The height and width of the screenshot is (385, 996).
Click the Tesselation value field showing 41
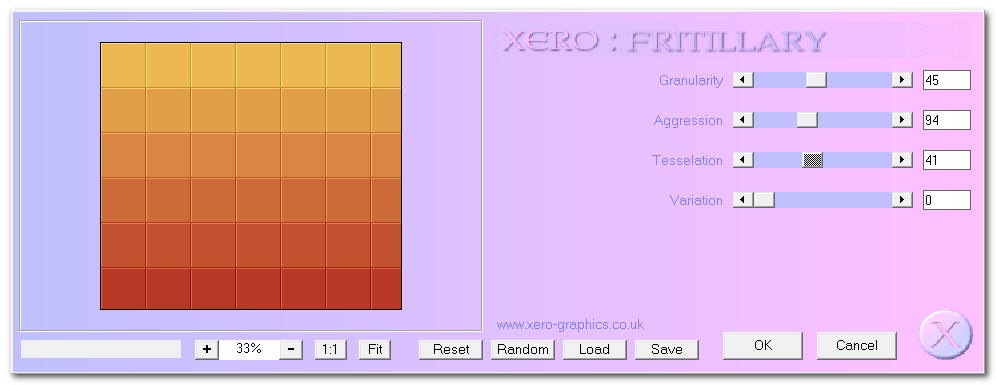pyautogui.click(x=946, y=160)
